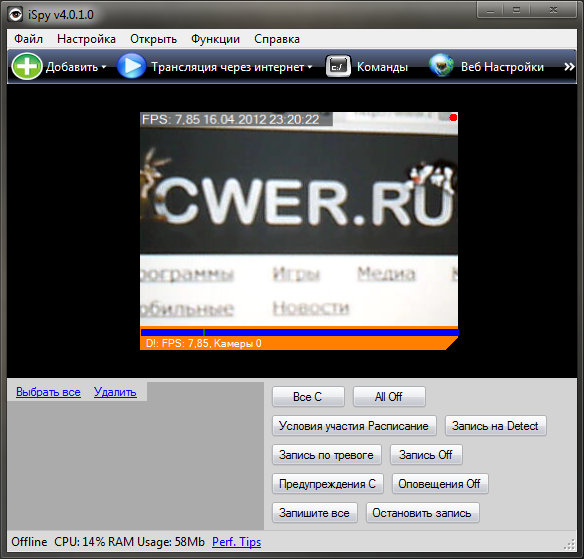Click the All Off button

pyautogui.click(x=389, y=397)
